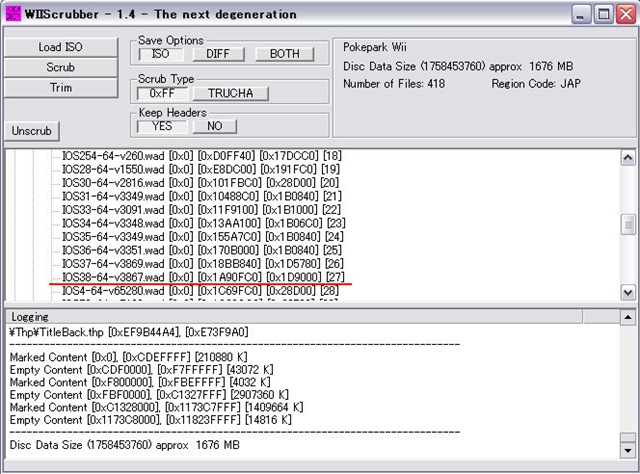Select IOS37-64-v3869.wad in tree
640x474 pixels.
pyautogui.click(x=203, y=264)
